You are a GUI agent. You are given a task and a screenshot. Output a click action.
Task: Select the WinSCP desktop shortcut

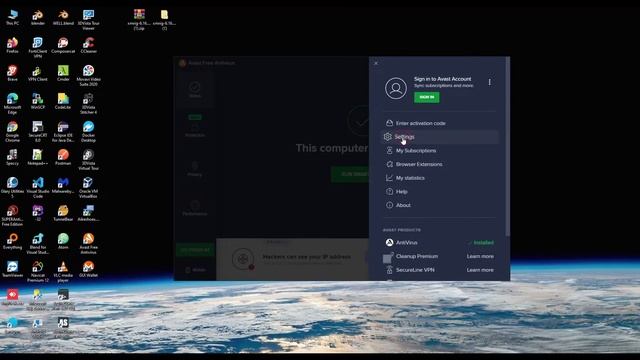38,102
